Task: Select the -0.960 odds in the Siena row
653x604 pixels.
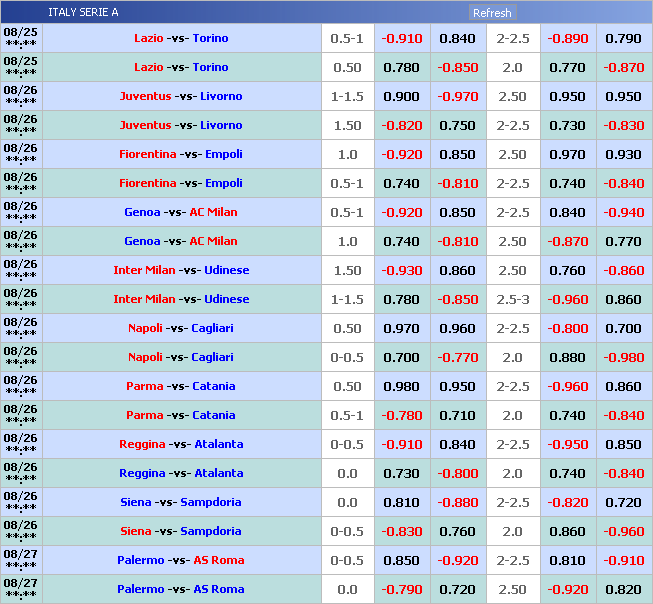Action: pyautogui.click(x=623, y=531)
